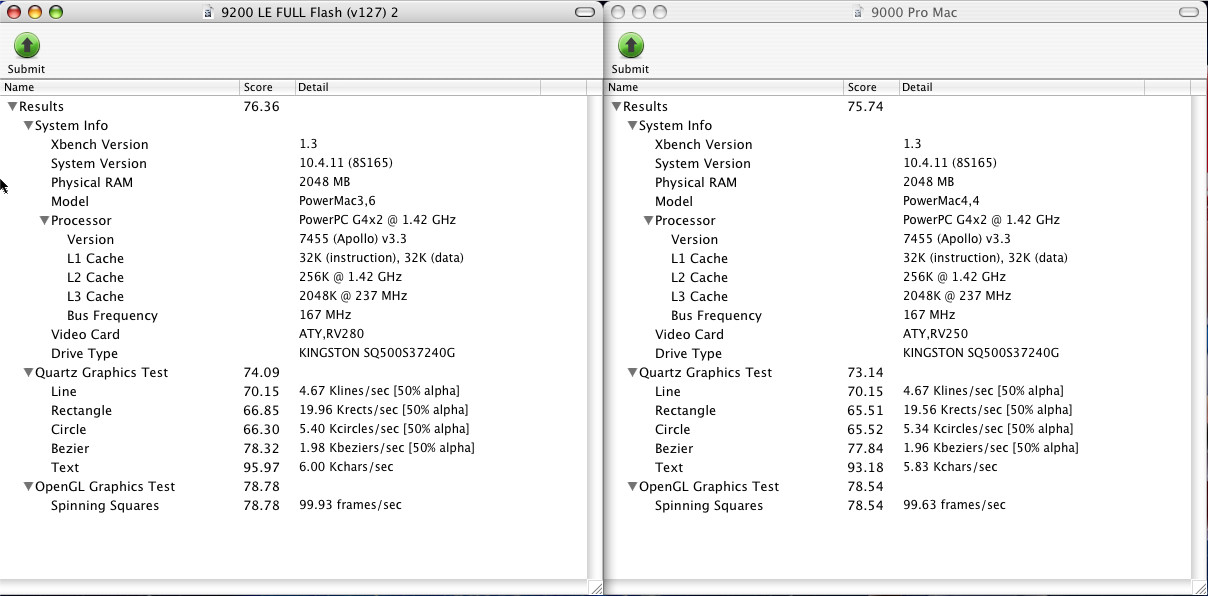Collapse Results tree in 9200 LE window
This screenshot has width=1208, height=596.
coord(12,106)
